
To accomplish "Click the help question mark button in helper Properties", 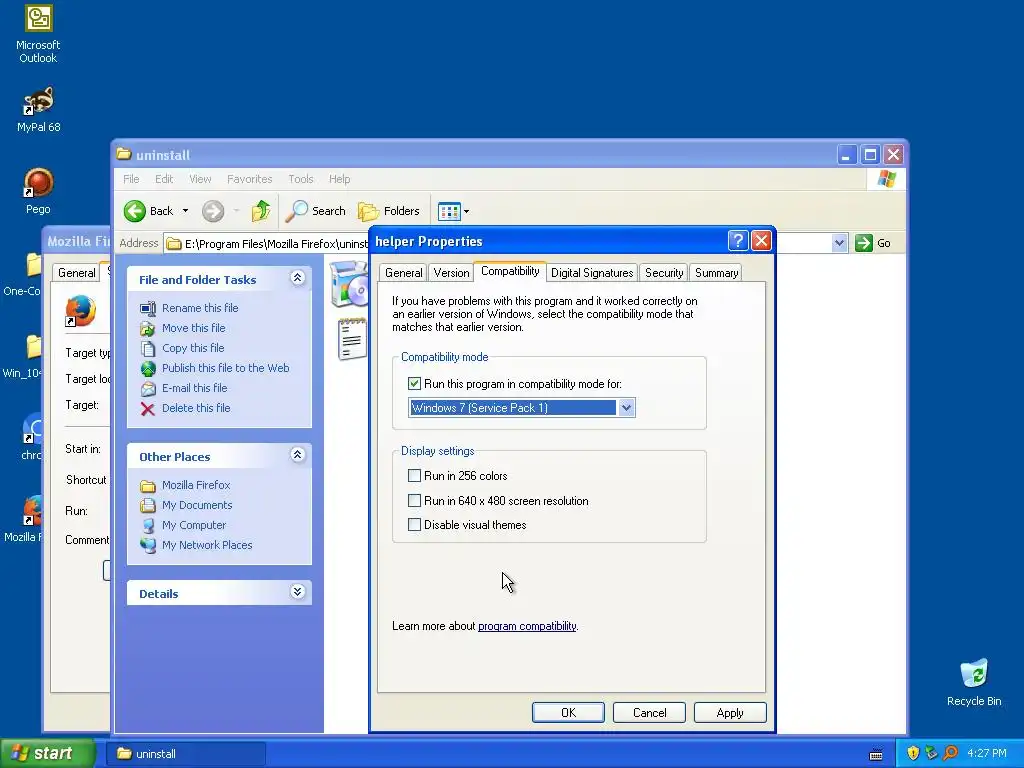I will (x=737, y=241).
